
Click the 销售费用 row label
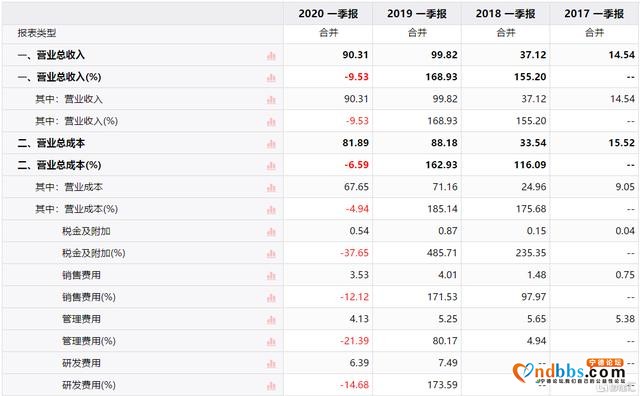(81, 276)
